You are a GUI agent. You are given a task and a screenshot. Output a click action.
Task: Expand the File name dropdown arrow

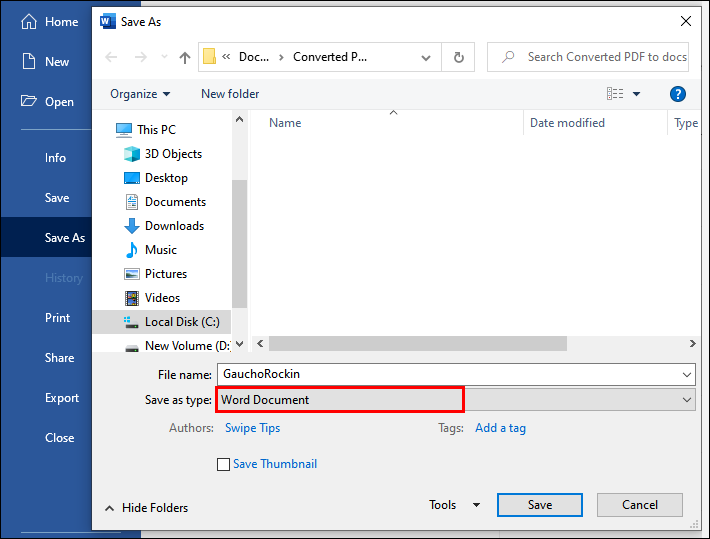coord(686,375)
